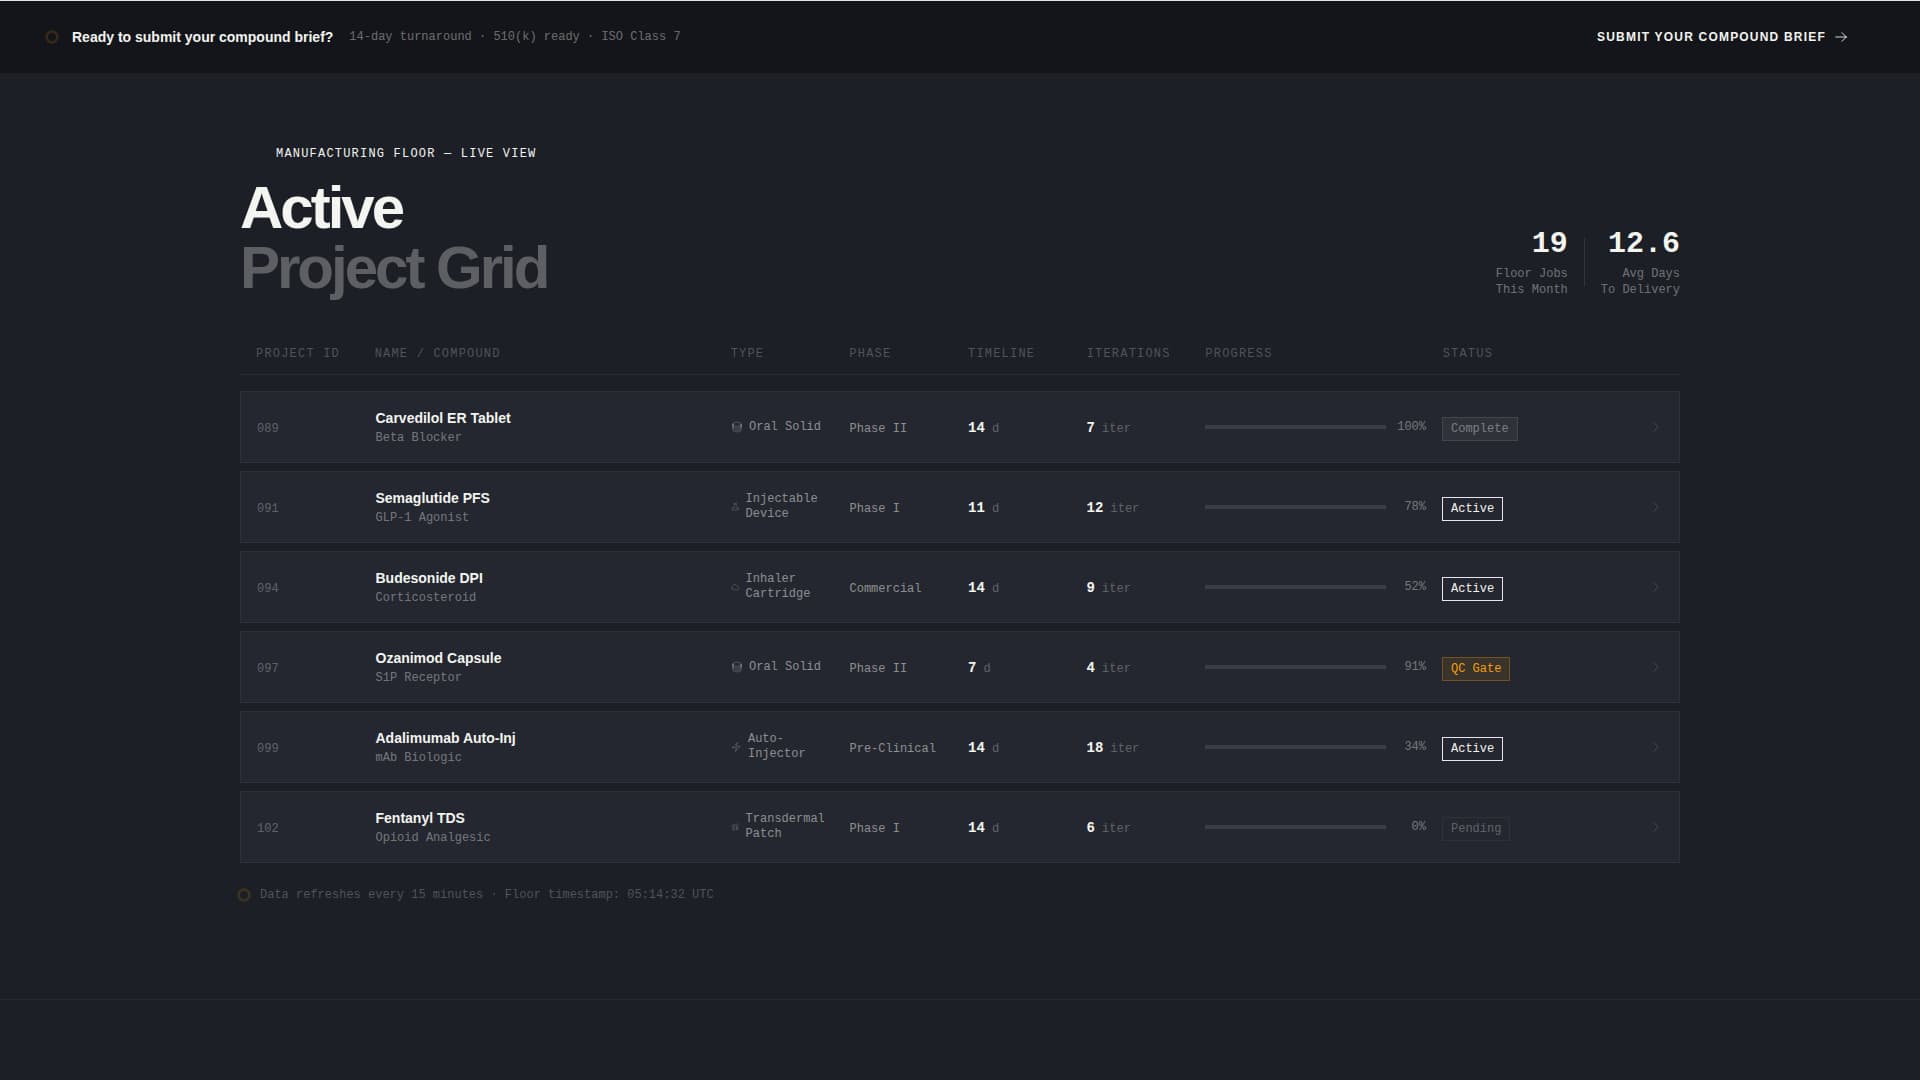Viewport: 1920px width, 1080px height.
Task: Click the Oral Solid icon in Carvedilol row
Action: (x=737, y=427)
